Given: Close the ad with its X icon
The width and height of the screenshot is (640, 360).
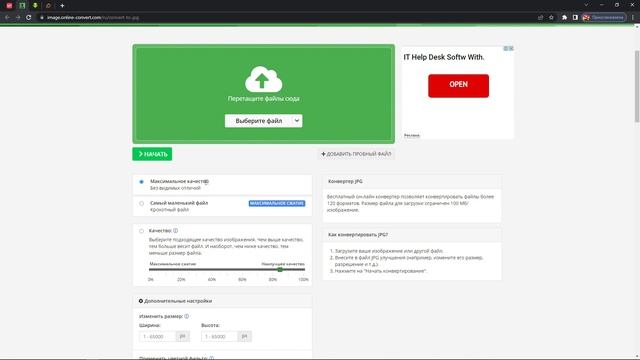Looking at the screenshot, I should pos(511,48).
